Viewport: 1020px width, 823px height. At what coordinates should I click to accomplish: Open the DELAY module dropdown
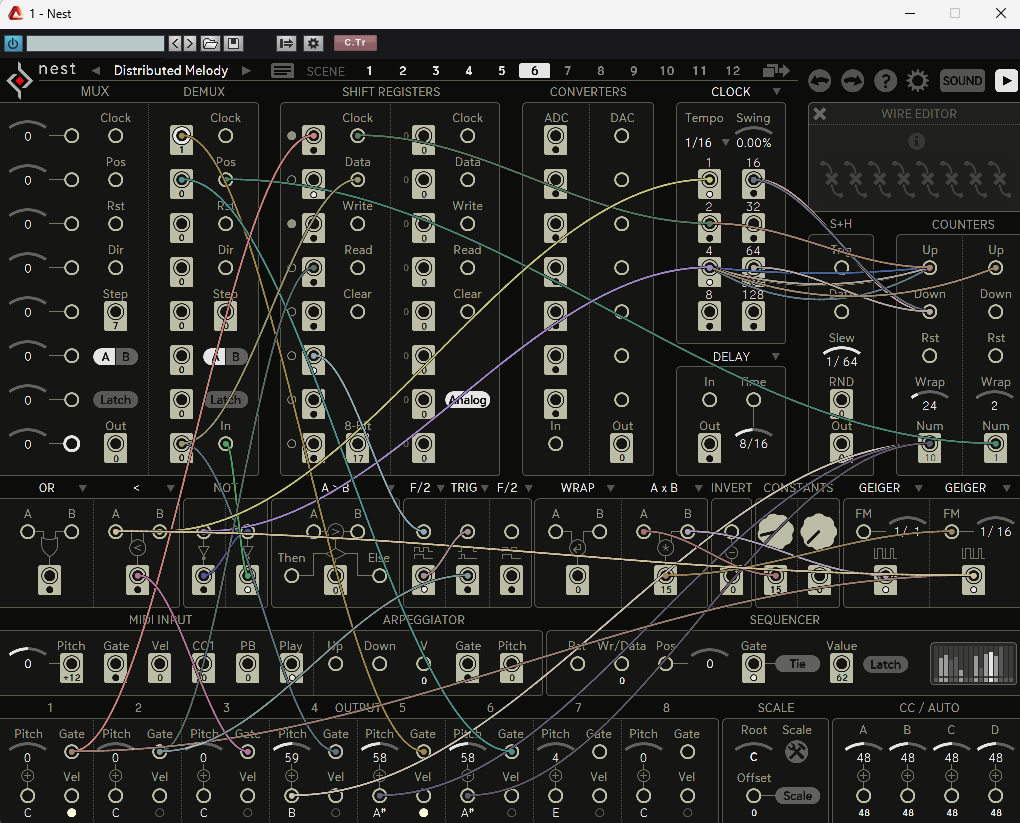775,357
